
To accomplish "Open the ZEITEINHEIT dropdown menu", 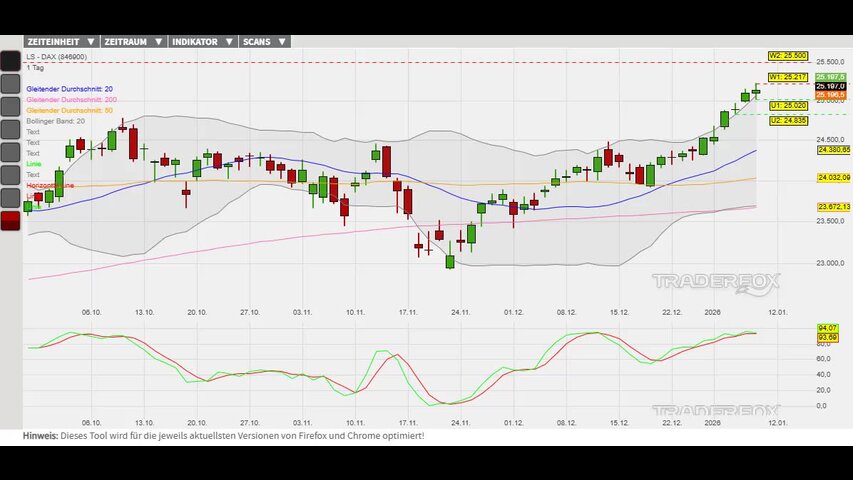I will click(60, 42).
